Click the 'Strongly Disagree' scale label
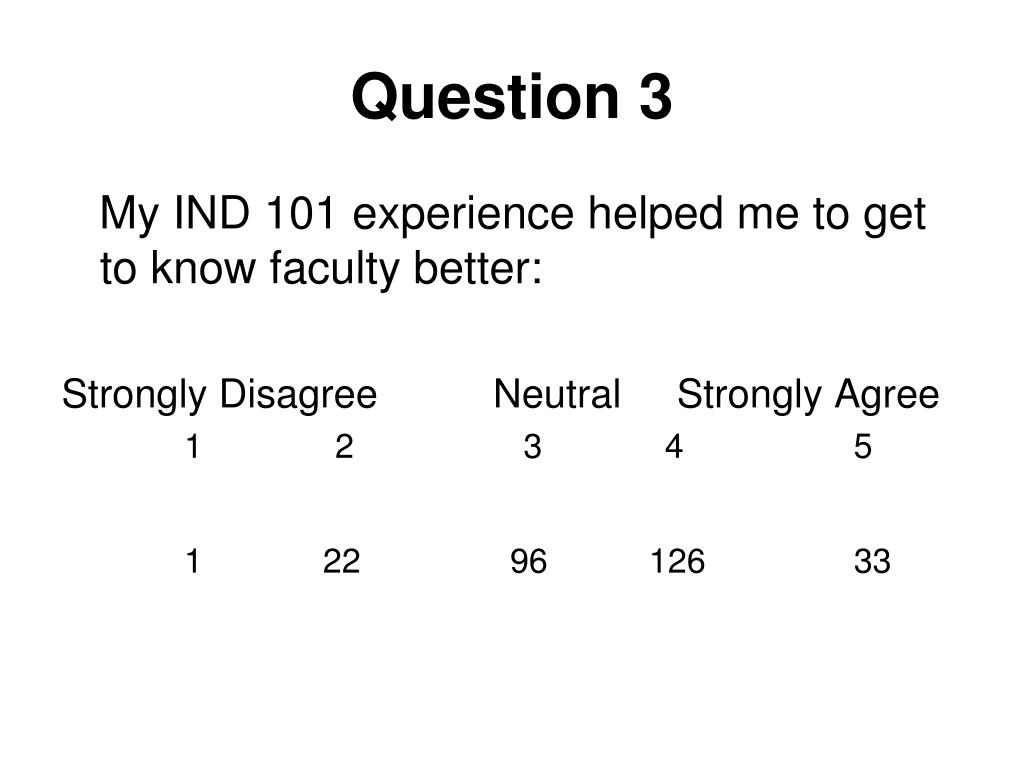The image size is (1024, 768). point(219,395)
